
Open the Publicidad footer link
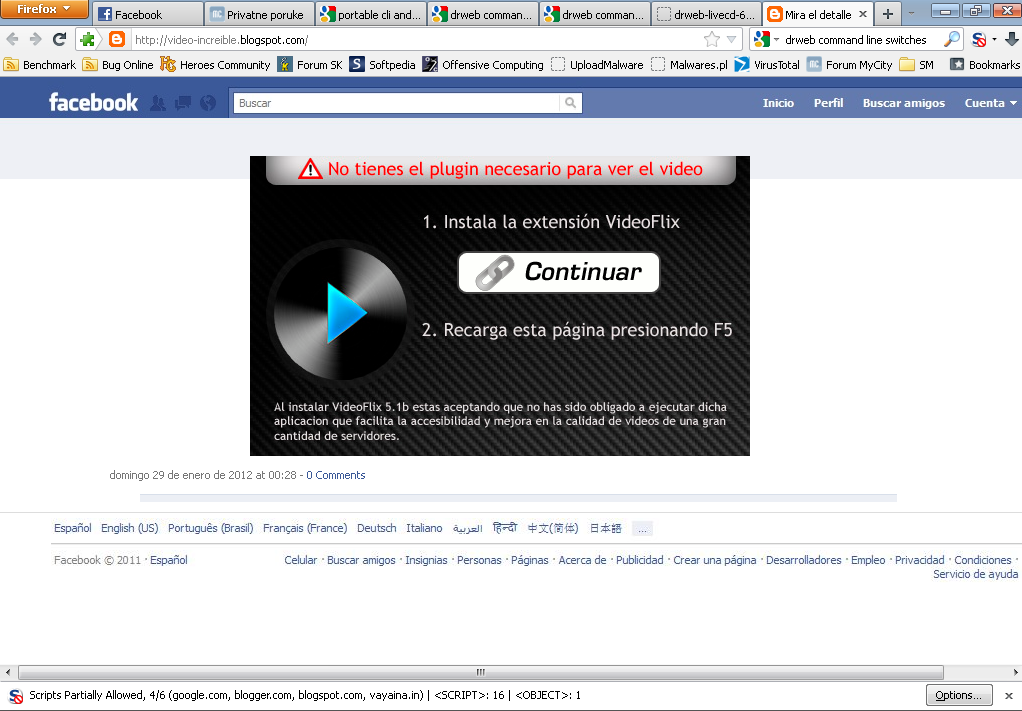tap(639, 560)
